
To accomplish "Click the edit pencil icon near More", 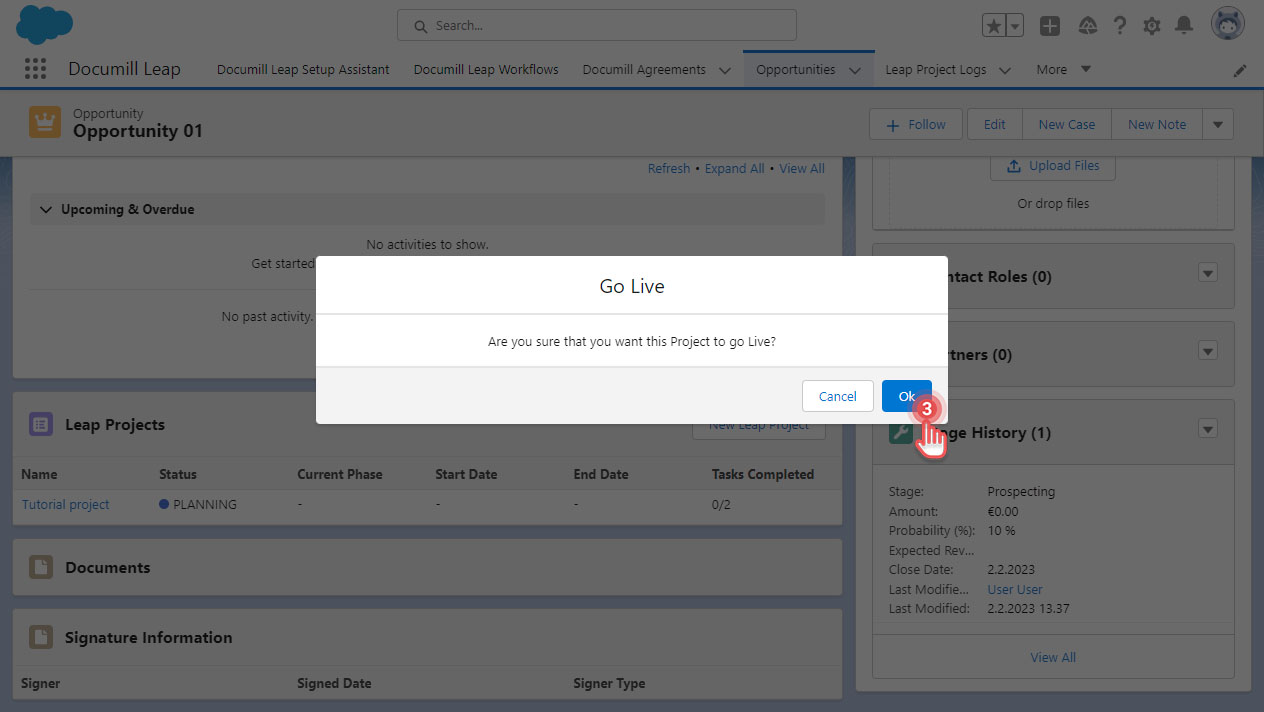I will click(1240, 70).
